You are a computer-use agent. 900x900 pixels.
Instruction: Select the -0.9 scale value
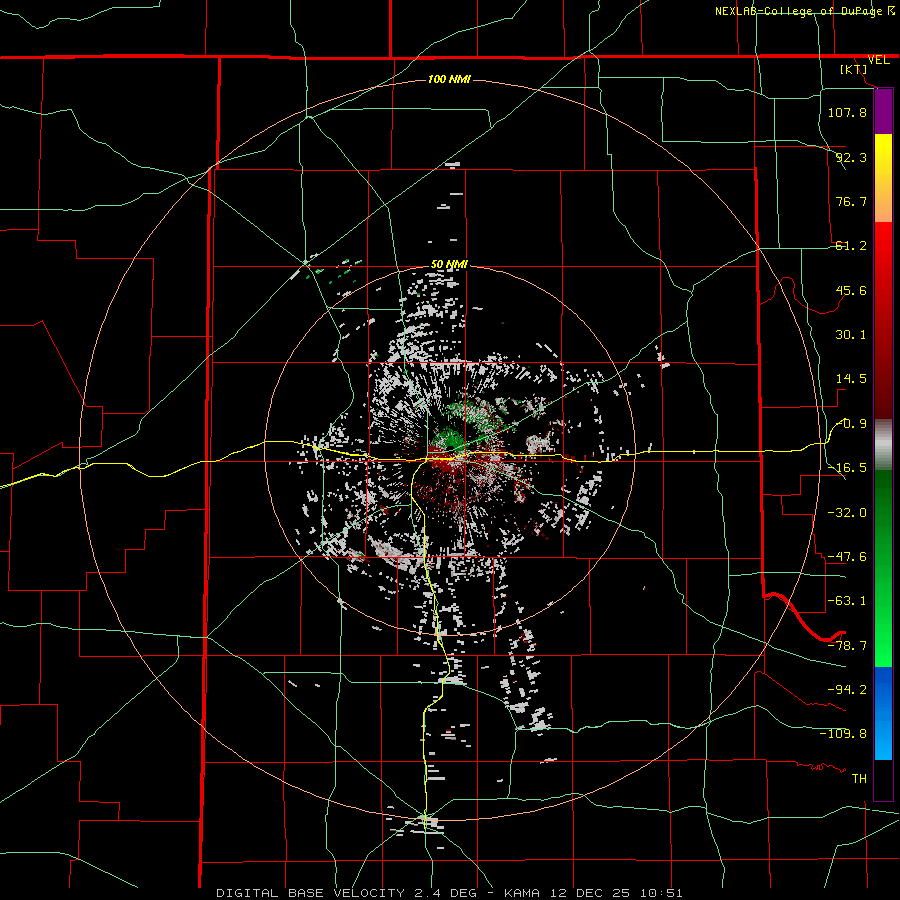point(852,424)
